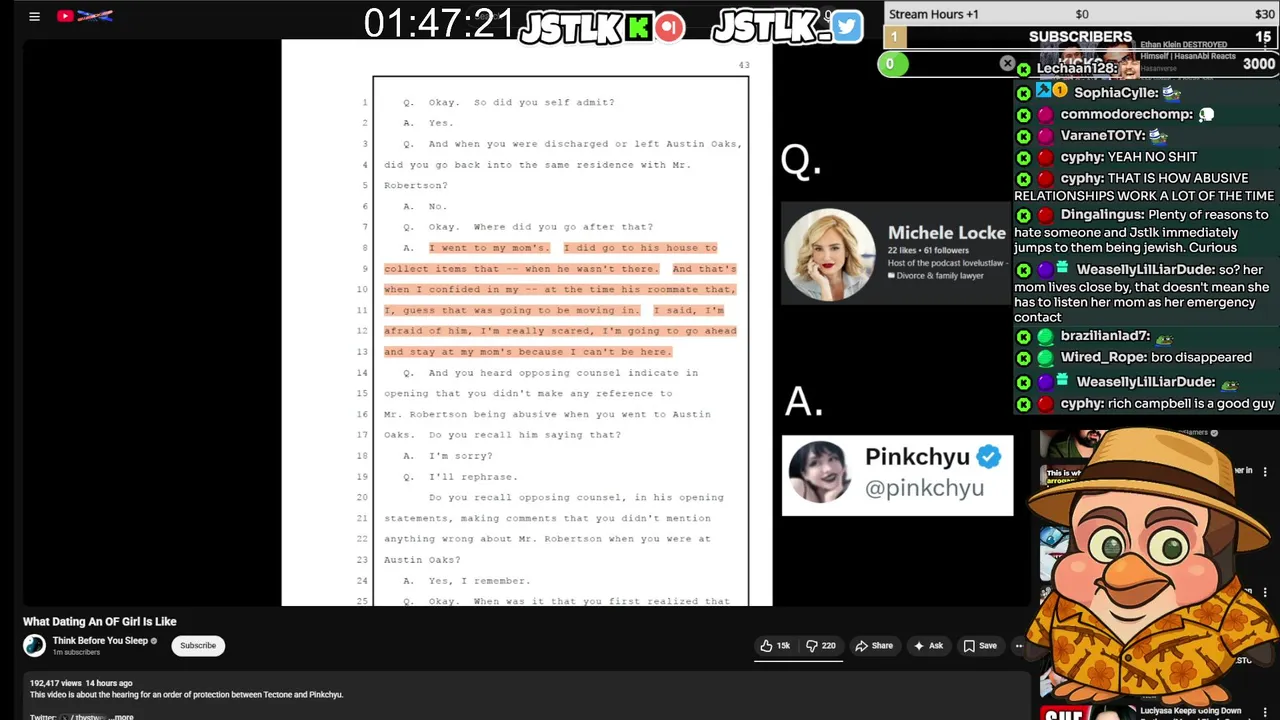This screenshot has width=1280, height=720.
Task: Save the video to a playlist
Action: coord(980,646)
